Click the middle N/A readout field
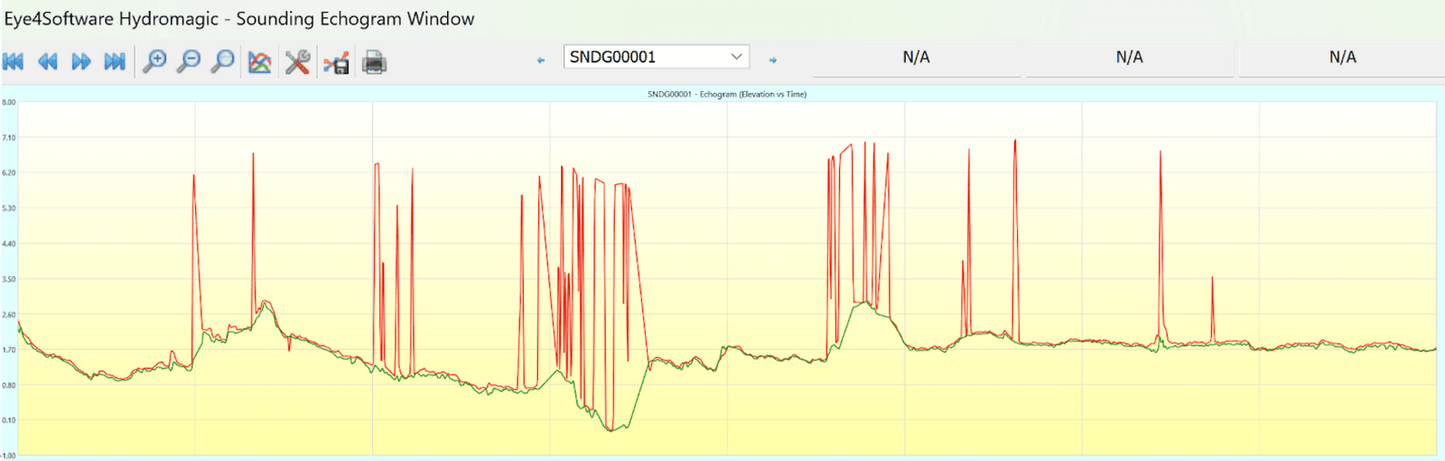The image size is (1445, 461). click(1129, 58)
